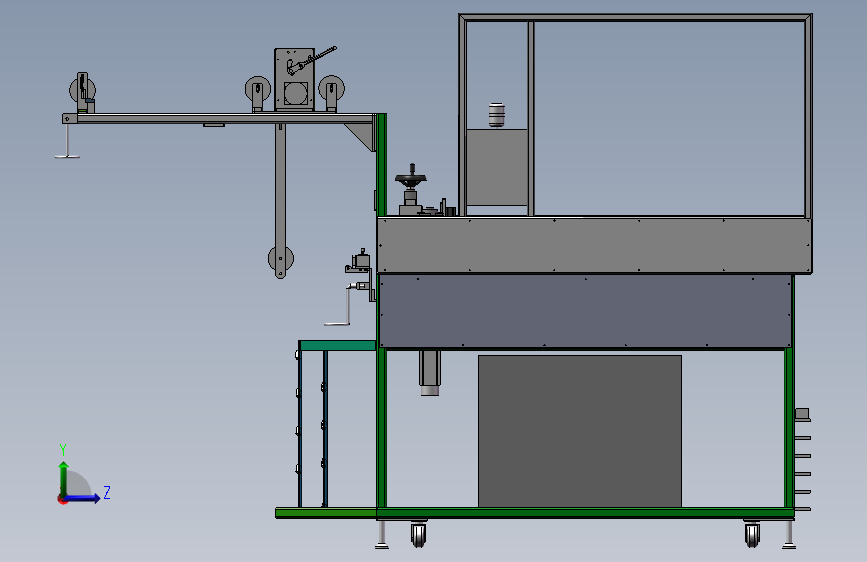Image resolution: width=867 pixels, height=562 pixels.
Task: Select the black handwheel on the machine top
Action: (x=411, y=179)
